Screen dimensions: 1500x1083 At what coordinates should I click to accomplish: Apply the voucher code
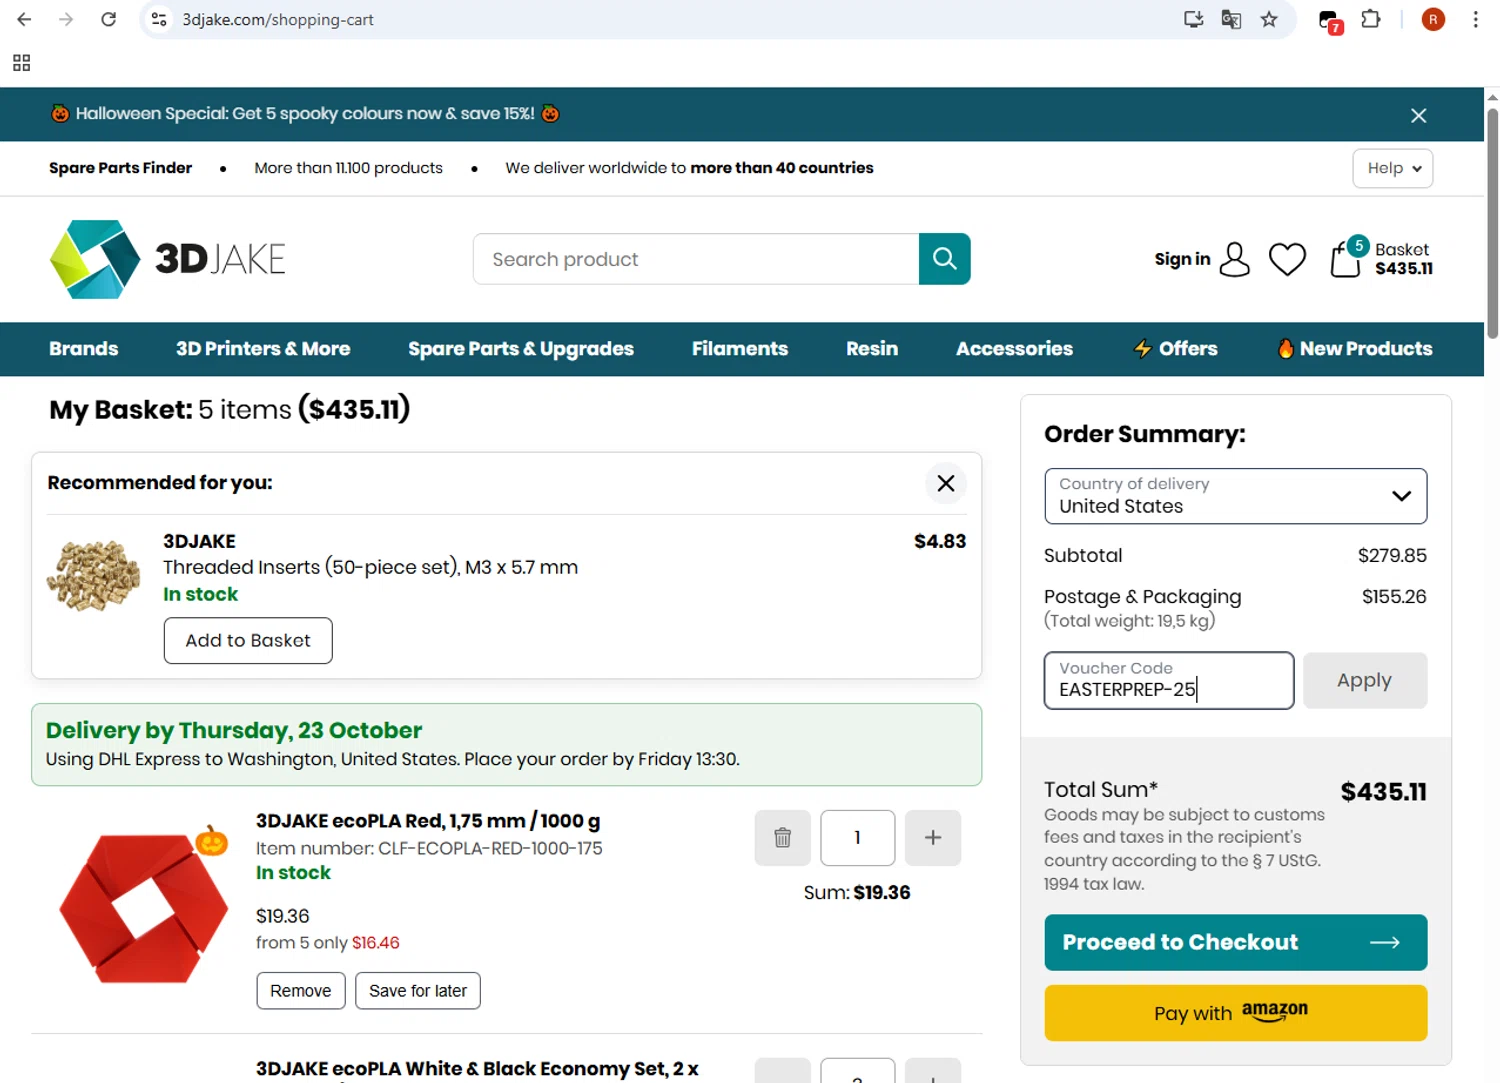pyautogui.click(x=1364, y=681)
